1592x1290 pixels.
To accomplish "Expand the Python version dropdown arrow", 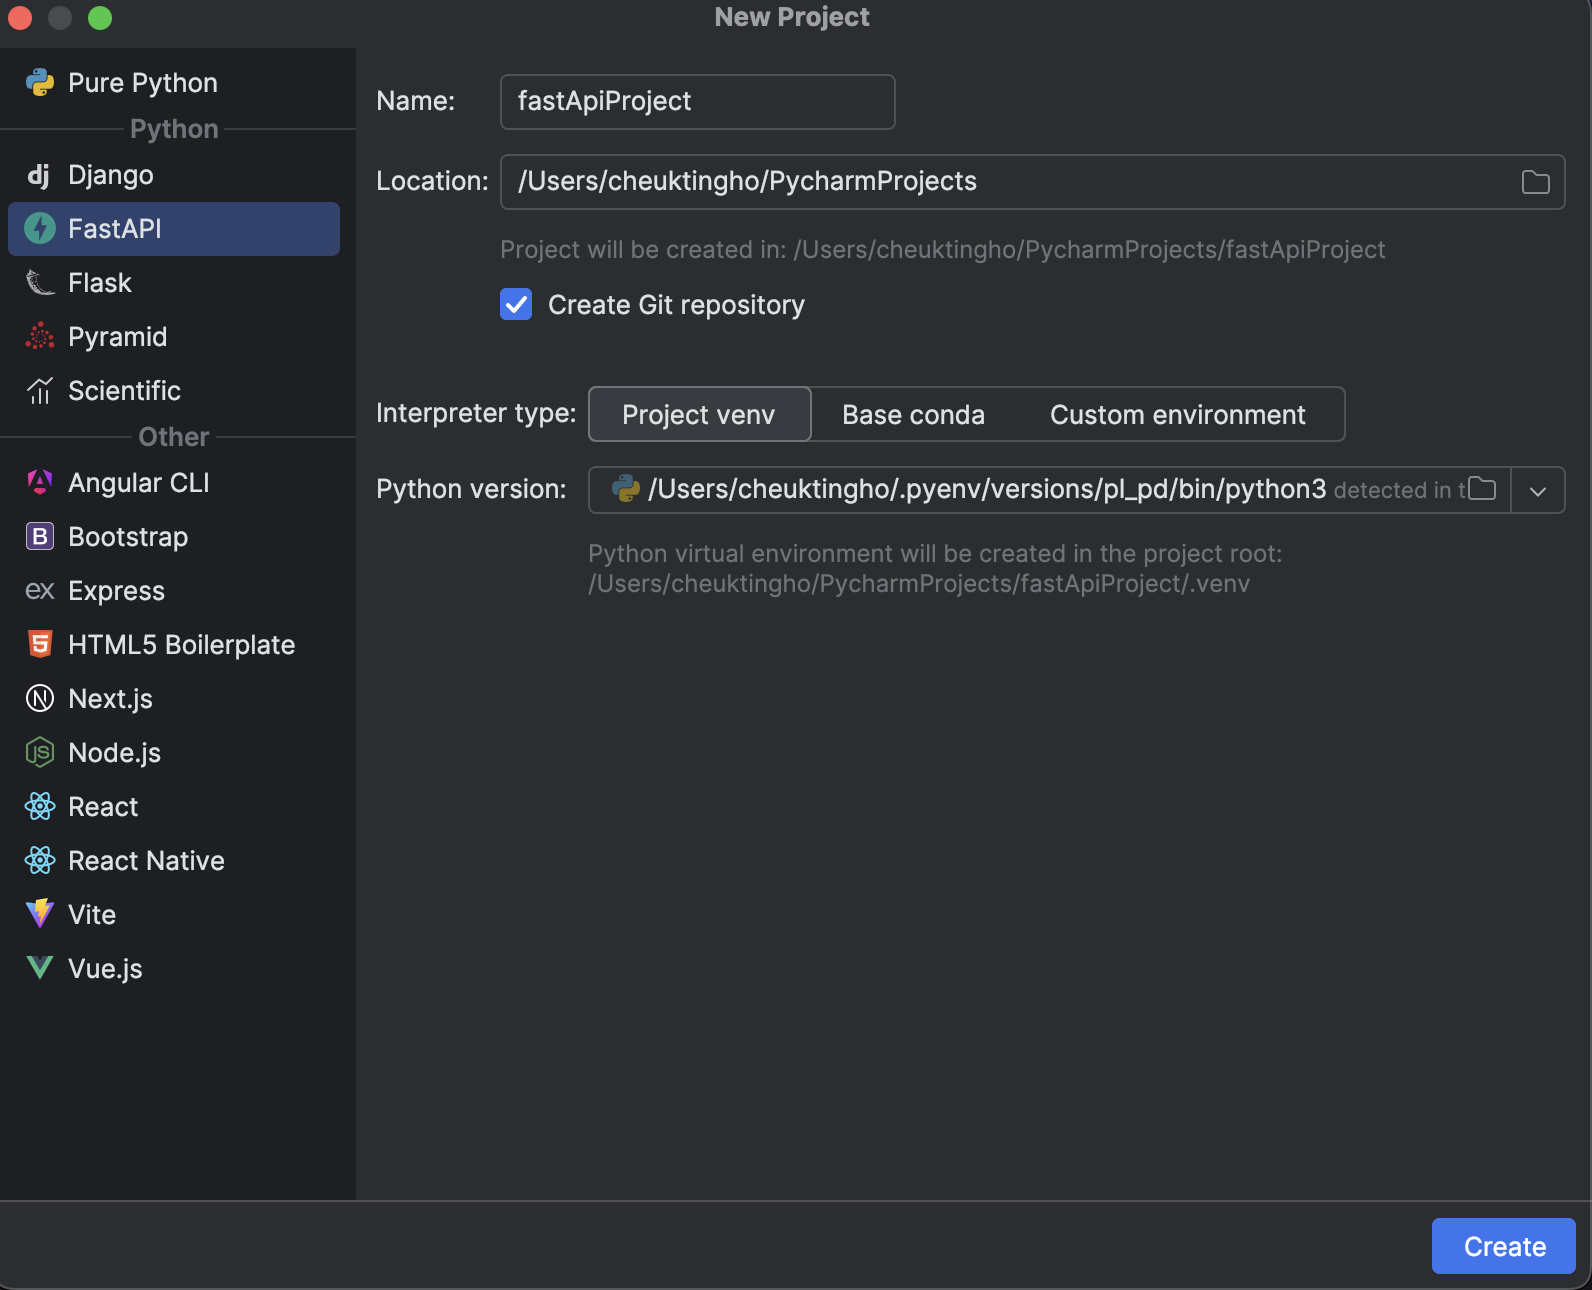I will 1538,491.
